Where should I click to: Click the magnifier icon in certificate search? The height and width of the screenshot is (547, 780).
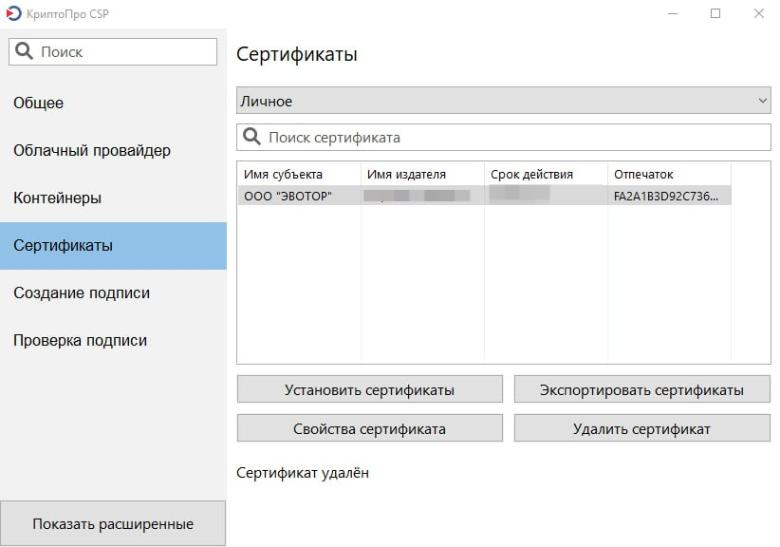pos(252,136)
